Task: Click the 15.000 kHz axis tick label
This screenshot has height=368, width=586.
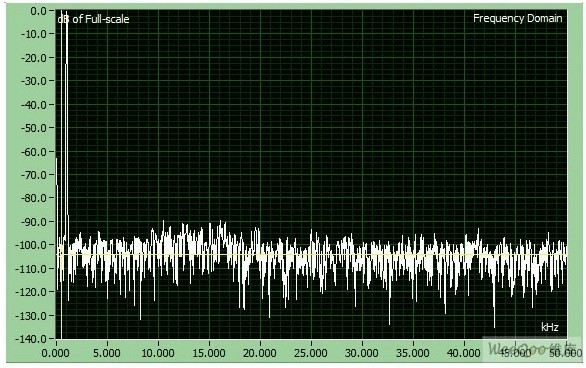Action: click(209, 353)
